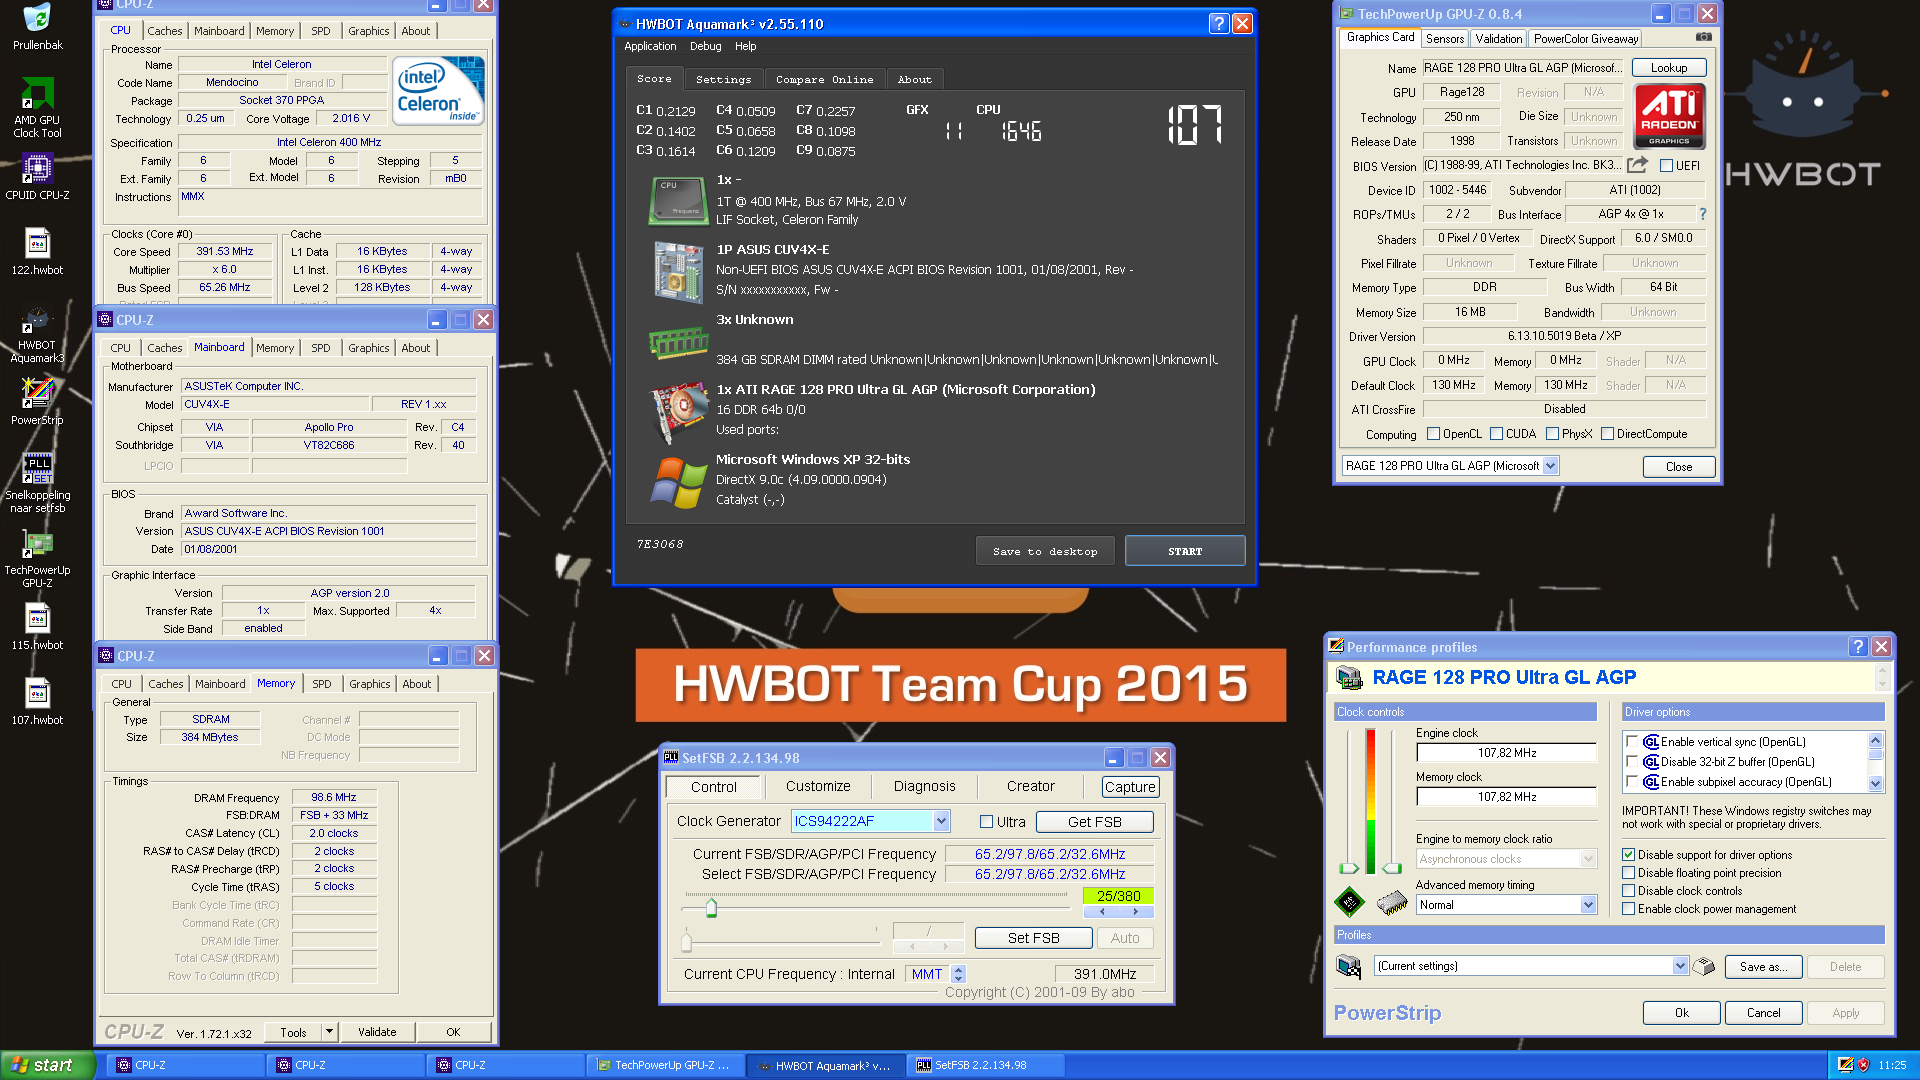Click Save as... in Performance profiles
Image resolution: width=1920 pixels, height=1080 pixels.
(1763, 967)
